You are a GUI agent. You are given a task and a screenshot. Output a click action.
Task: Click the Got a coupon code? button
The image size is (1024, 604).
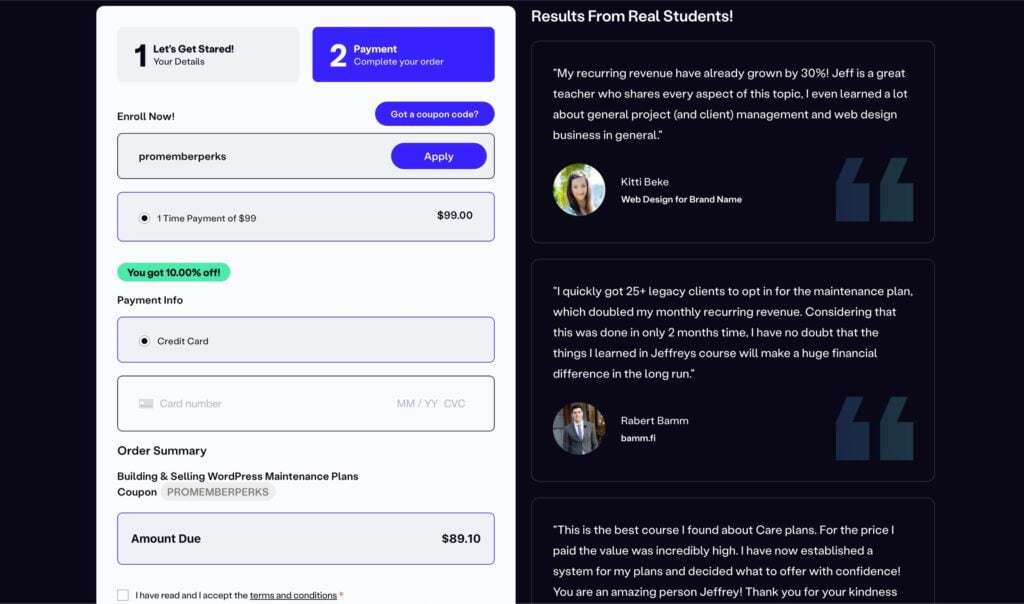(x=434, y=114)
